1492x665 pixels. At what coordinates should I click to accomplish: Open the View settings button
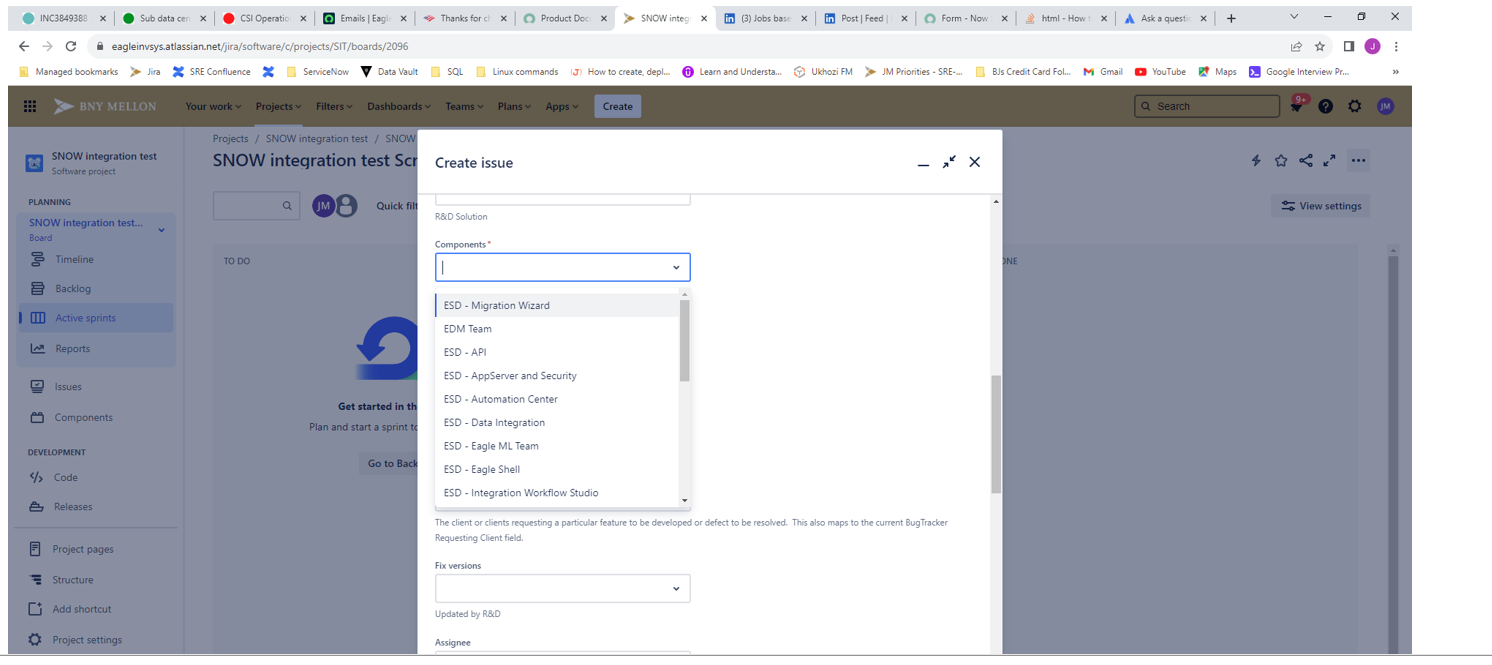tap(1321, 206)
